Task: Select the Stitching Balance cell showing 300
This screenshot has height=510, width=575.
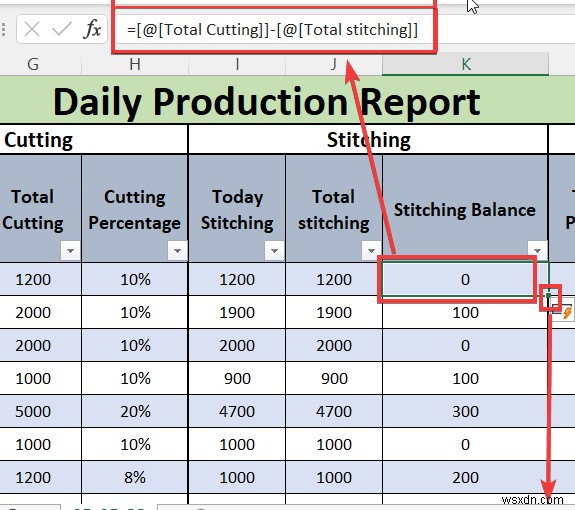Action: 465,411
